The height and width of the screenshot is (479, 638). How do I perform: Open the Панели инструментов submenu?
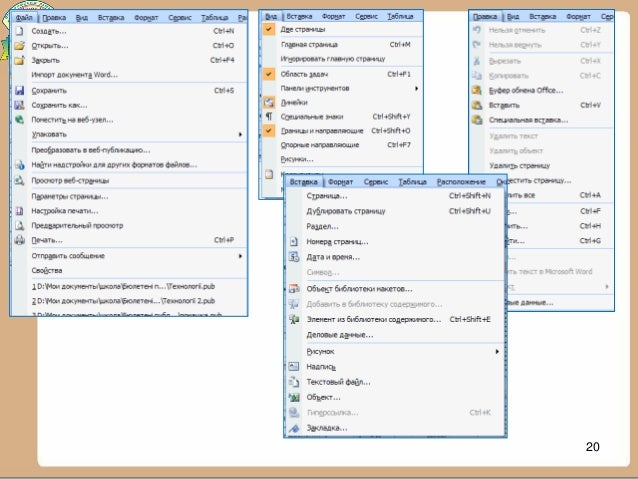(416, 88)
